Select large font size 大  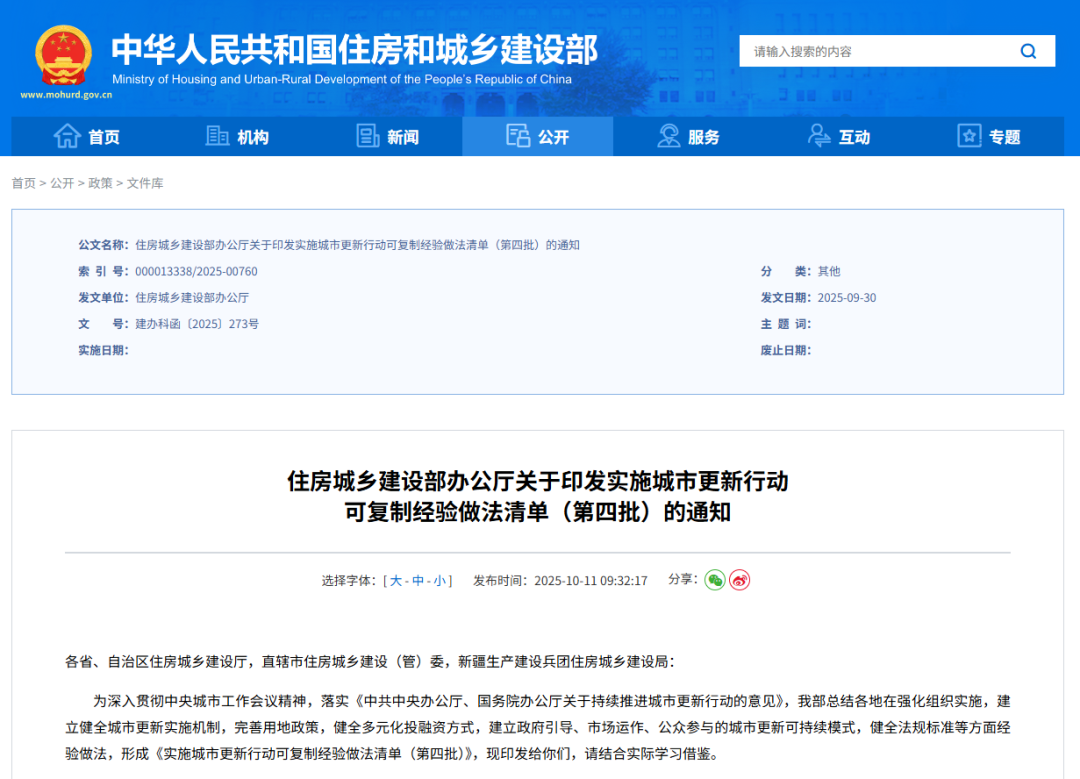click(x=396, y=581)
